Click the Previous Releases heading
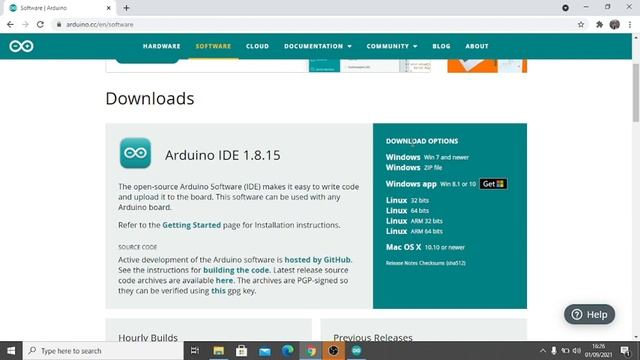640x360 pixels. pyautogui.click(x=373, y=337)
